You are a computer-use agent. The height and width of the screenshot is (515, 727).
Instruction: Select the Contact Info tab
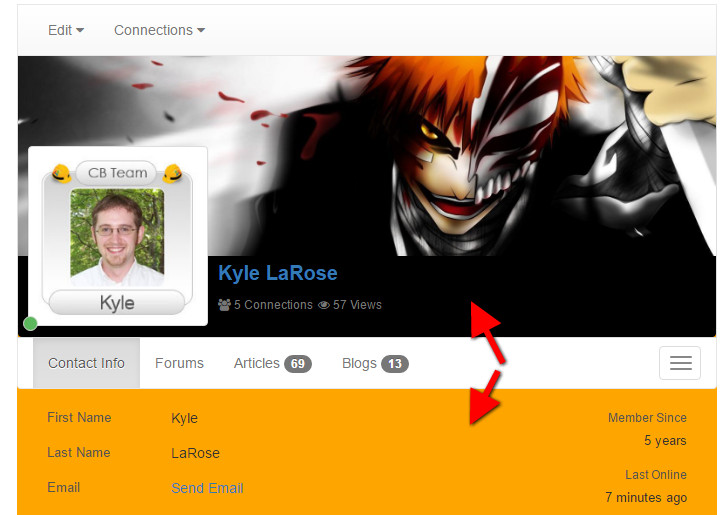coord(86,363)
